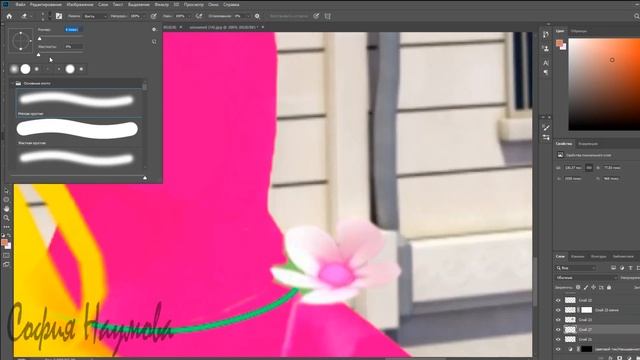Filter layers by adjustment layers icon
640x360 pixels.
pos(622,268)
